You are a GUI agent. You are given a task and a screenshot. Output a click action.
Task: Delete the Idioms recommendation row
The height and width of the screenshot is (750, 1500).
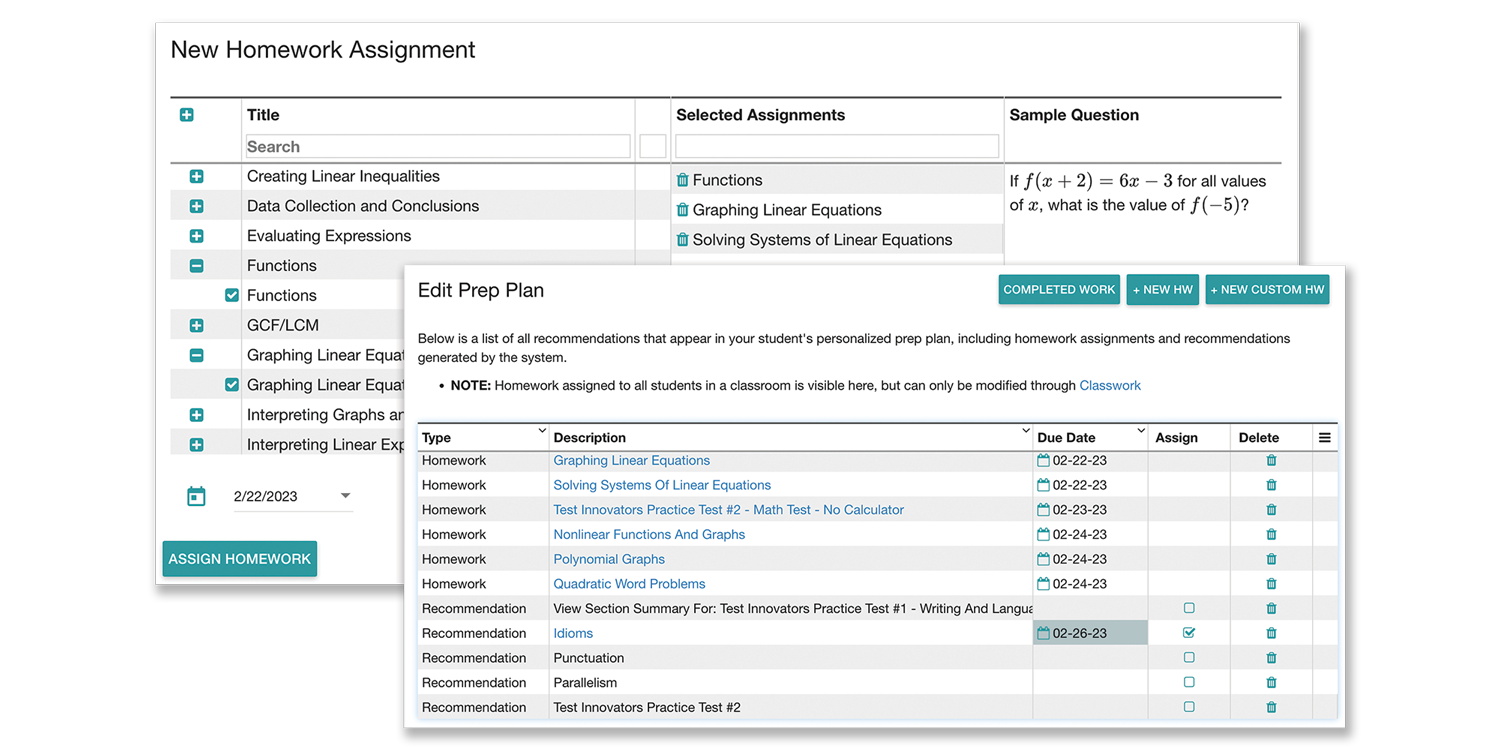pos(1271,634)
